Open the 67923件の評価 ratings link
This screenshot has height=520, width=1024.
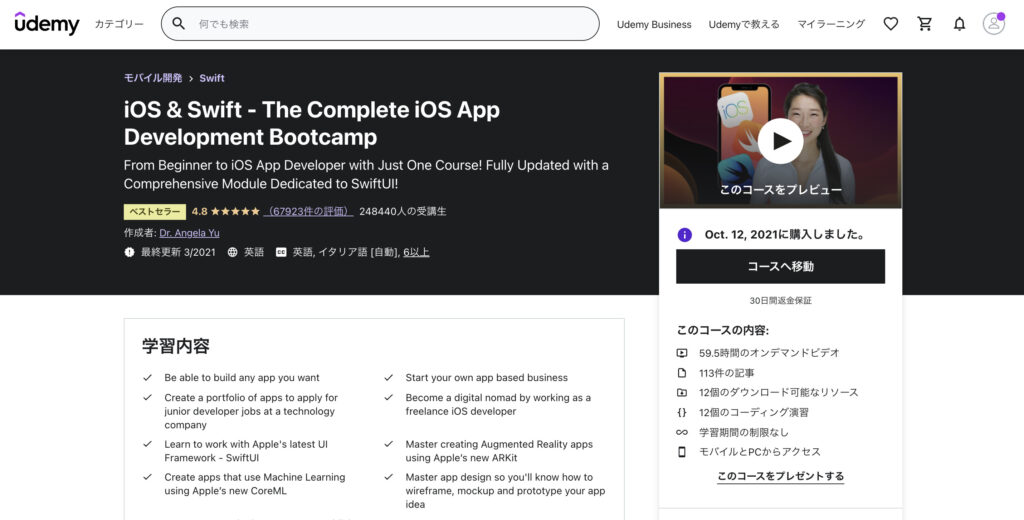pos(308,212)
